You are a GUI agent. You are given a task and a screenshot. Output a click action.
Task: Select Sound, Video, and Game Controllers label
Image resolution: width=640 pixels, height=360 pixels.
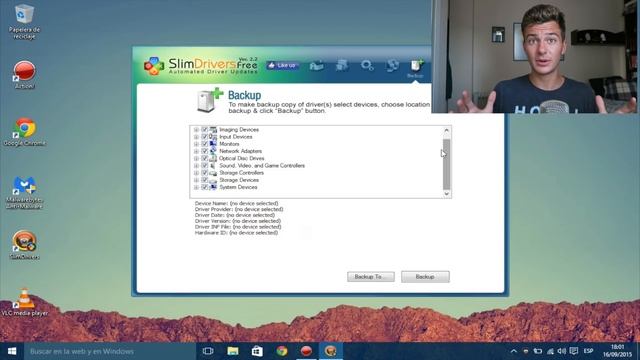[262, 165]
